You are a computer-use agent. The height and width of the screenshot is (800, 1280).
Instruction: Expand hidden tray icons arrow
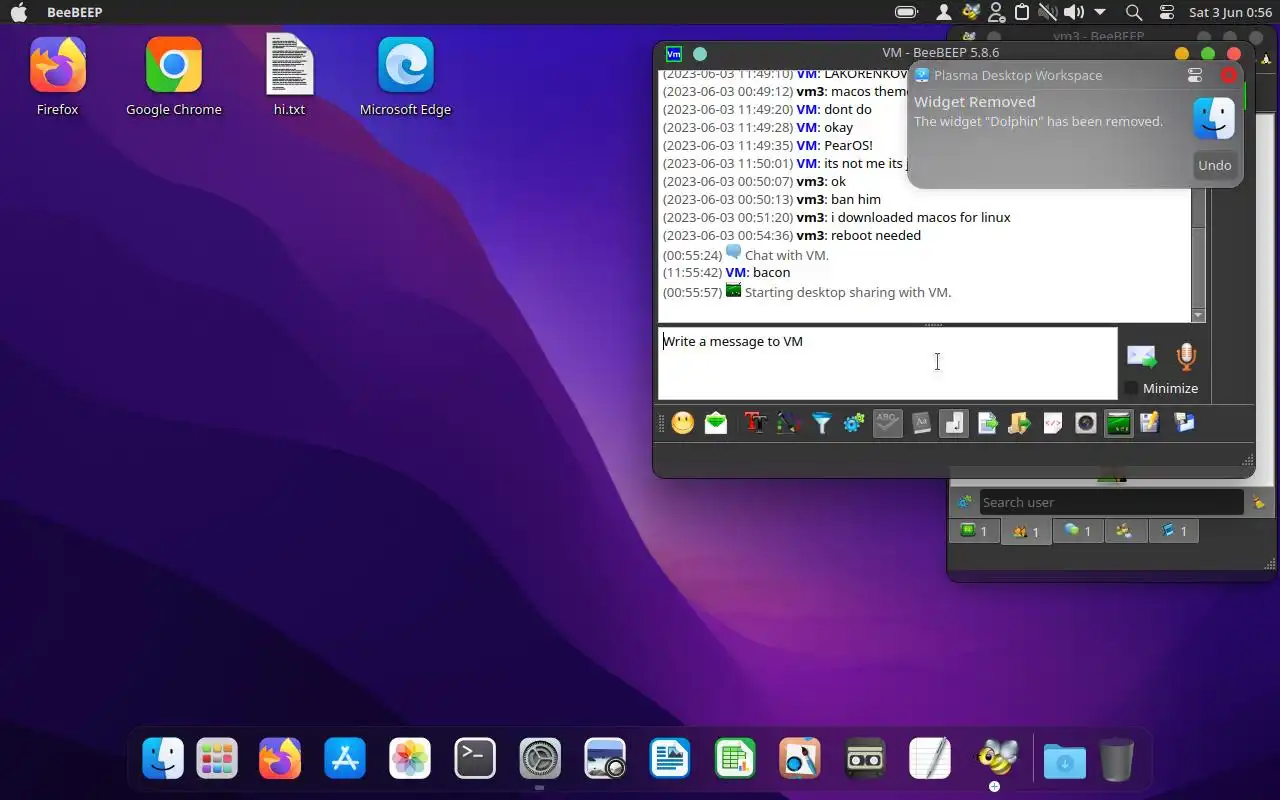[x=1100, y=12]
